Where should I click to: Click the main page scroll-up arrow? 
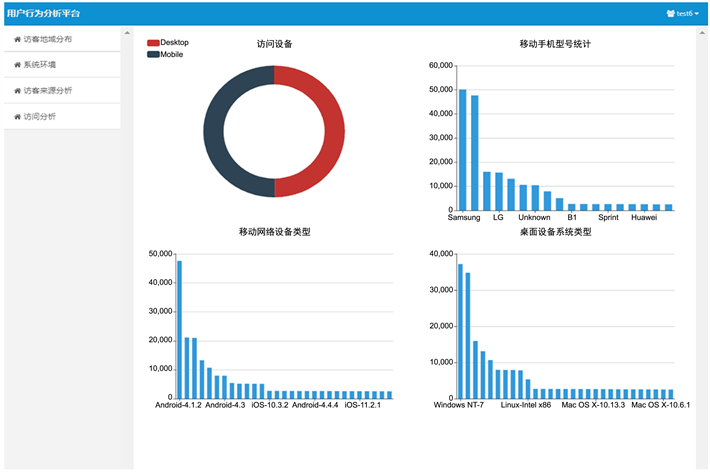701,33
